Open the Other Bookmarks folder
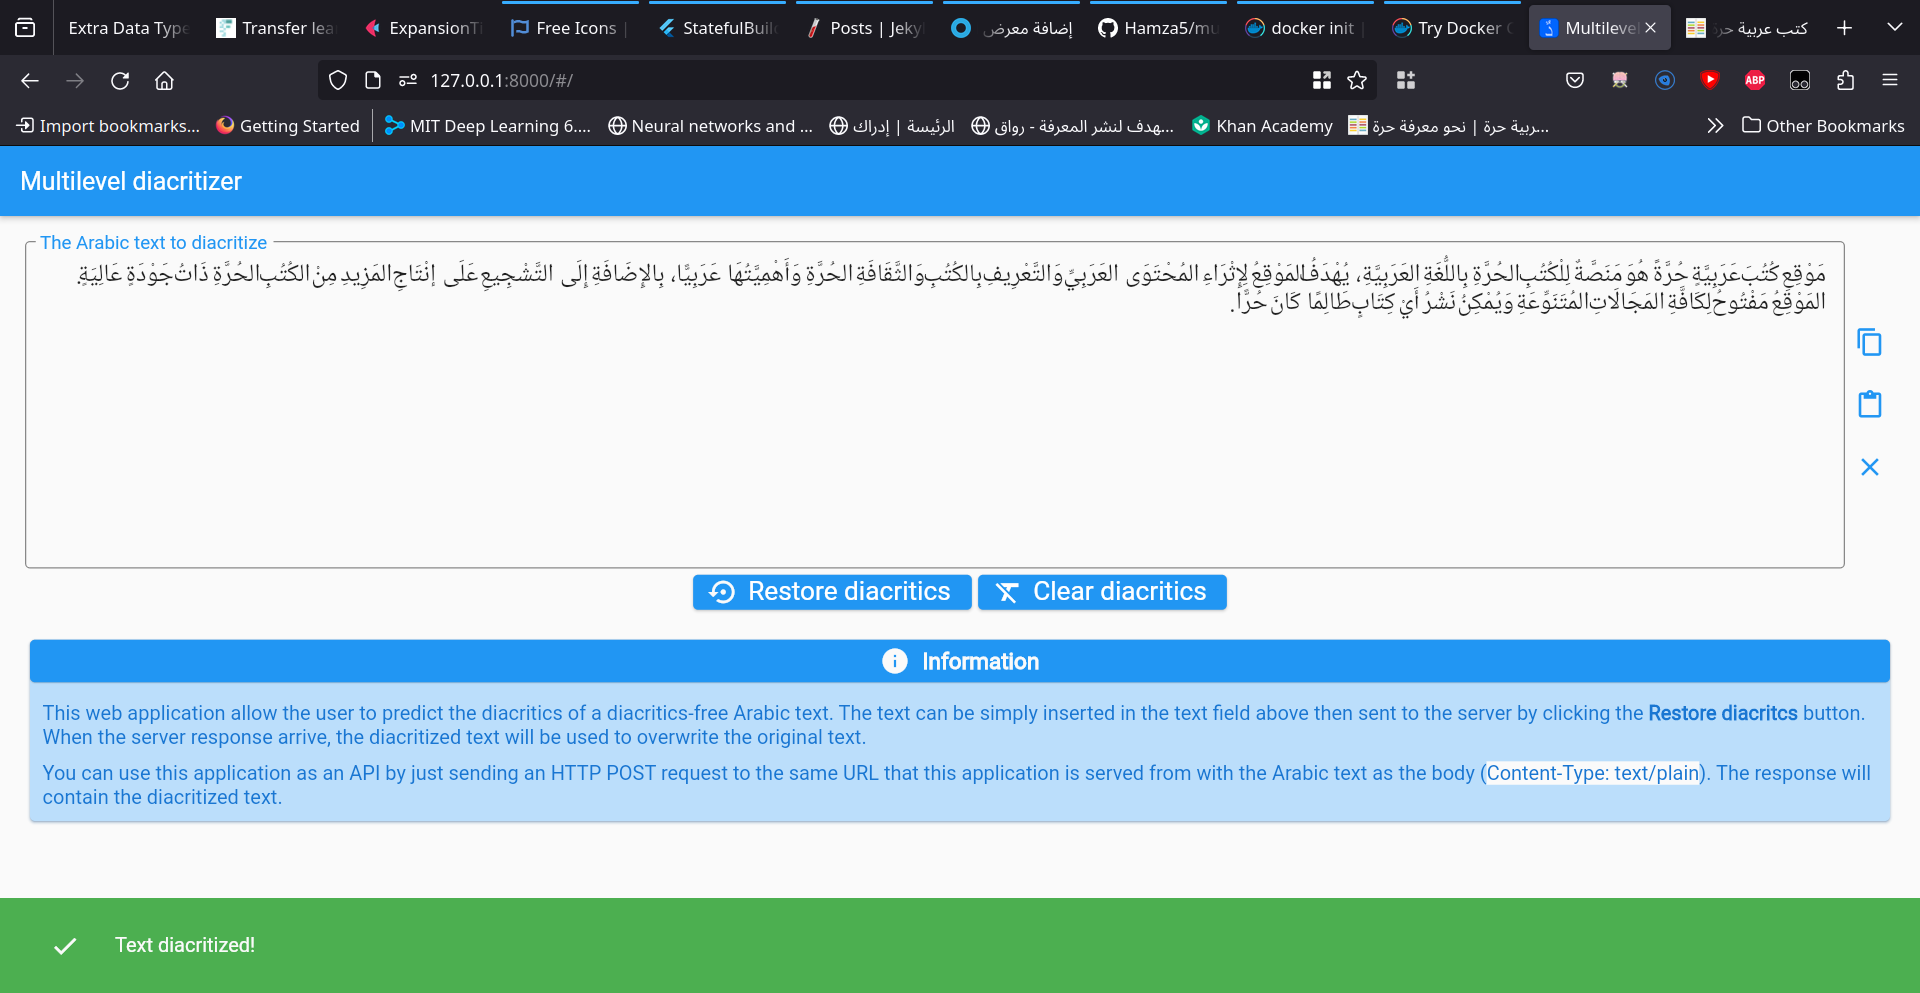 tap(1823, 126)
